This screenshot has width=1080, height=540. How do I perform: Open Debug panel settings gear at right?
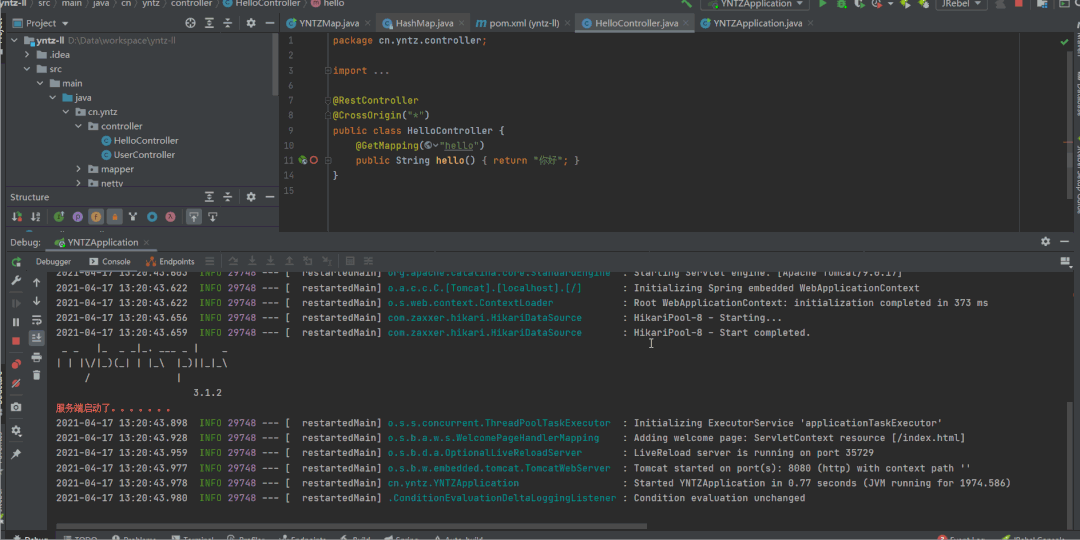point(1046,242)
